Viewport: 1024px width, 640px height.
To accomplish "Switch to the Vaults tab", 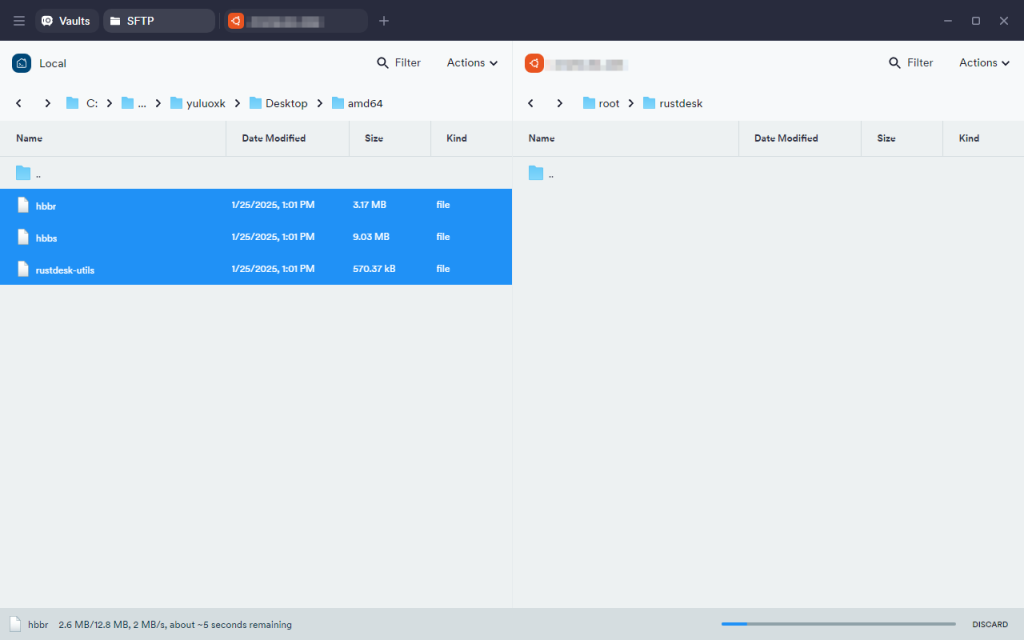I will point(67,21).
